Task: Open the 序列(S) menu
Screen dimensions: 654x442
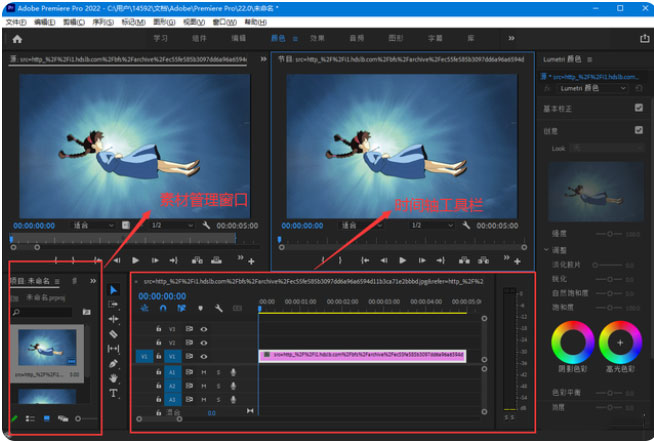Action: pyautogui.click(x=103, y=22)
